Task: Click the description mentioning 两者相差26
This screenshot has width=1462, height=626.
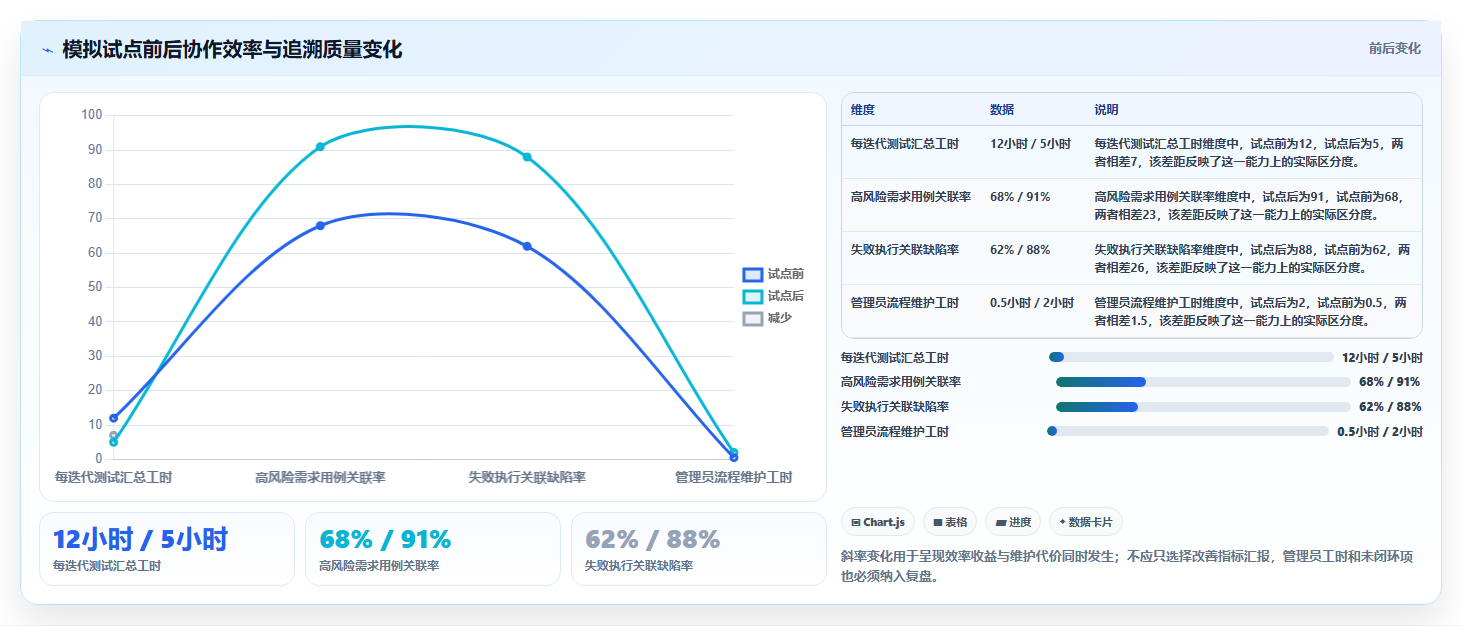Action: tap(1253, 258)
